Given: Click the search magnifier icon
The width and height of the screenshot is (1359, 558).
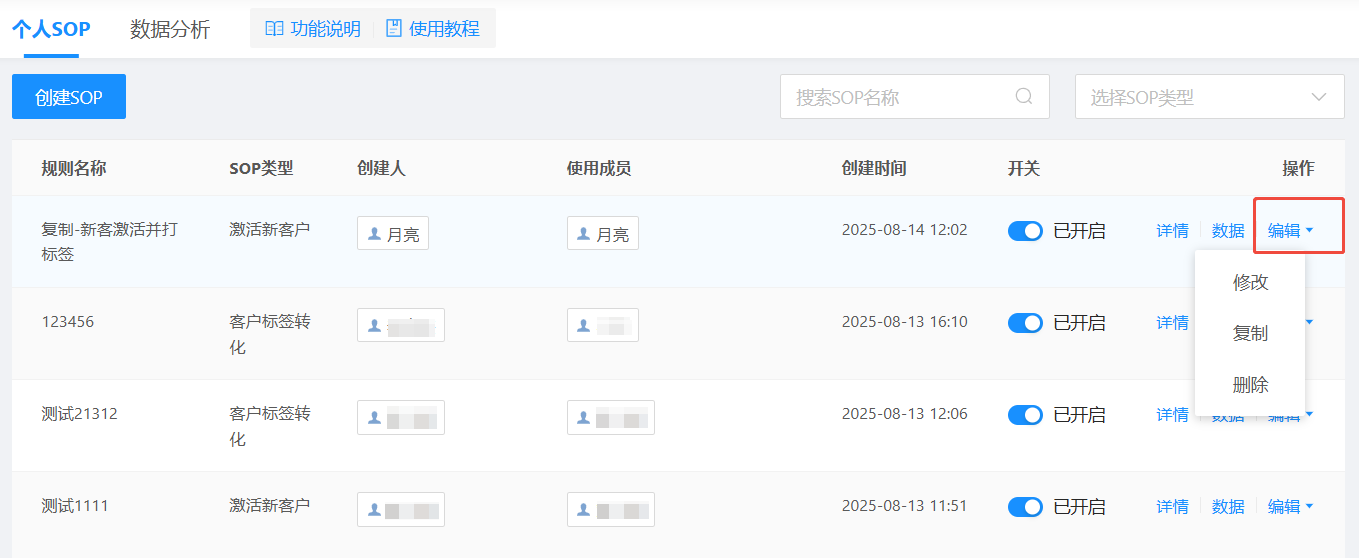Looking at the screenshot, I should tap(1024, 97).
